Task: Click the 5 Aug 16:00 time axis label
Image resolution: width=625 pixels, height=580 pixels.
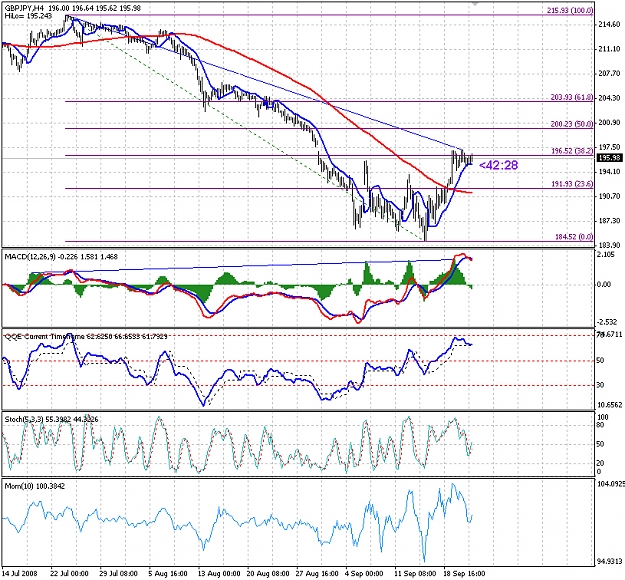Action: (x=167, y=574)
